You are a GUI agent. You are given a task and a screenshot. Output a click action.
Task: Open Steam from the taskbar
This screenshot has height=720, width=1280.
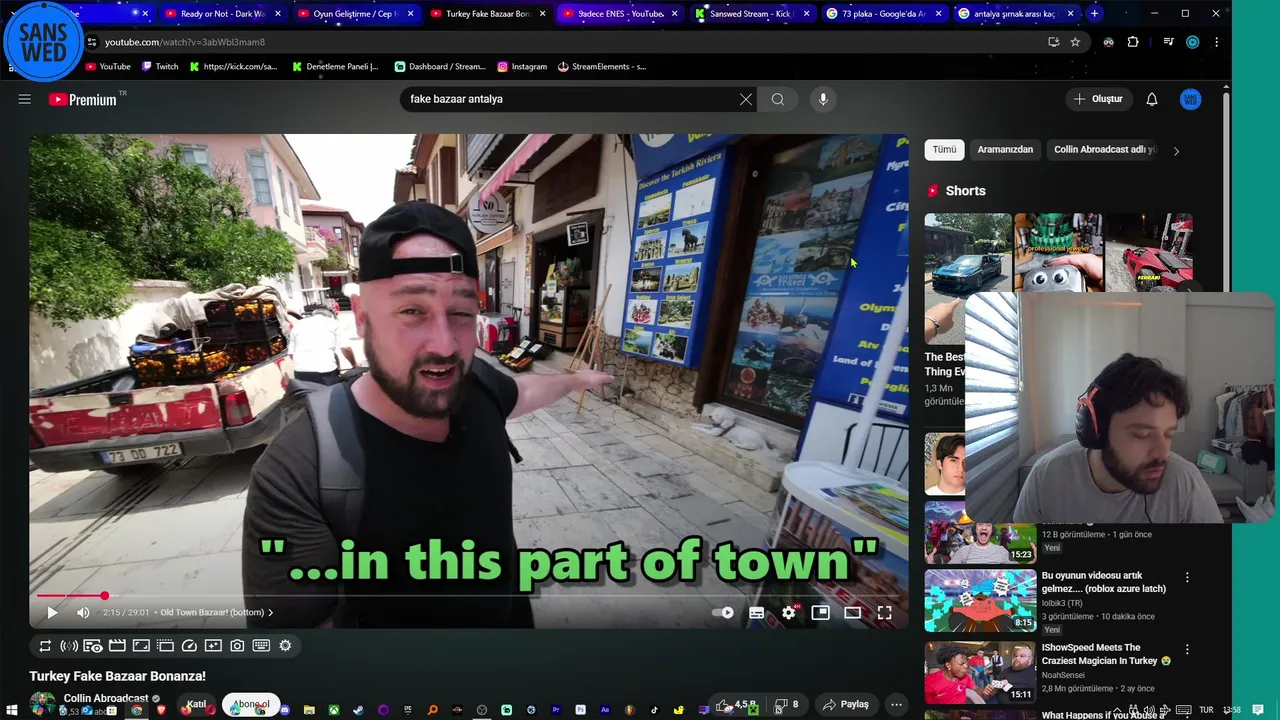(358, 711)
